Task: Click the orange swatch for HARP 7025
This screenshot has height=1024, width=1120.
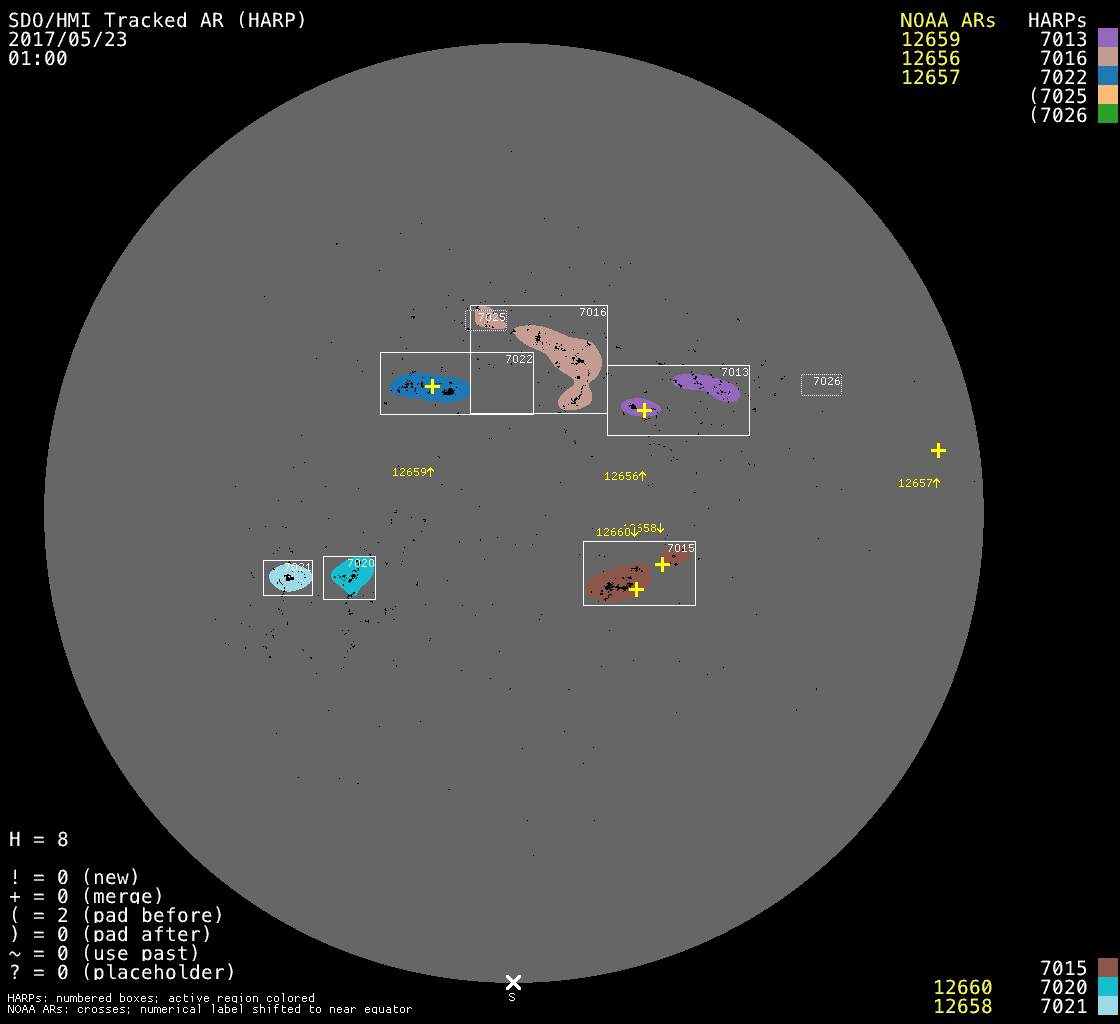Action: pos(1107,96)
